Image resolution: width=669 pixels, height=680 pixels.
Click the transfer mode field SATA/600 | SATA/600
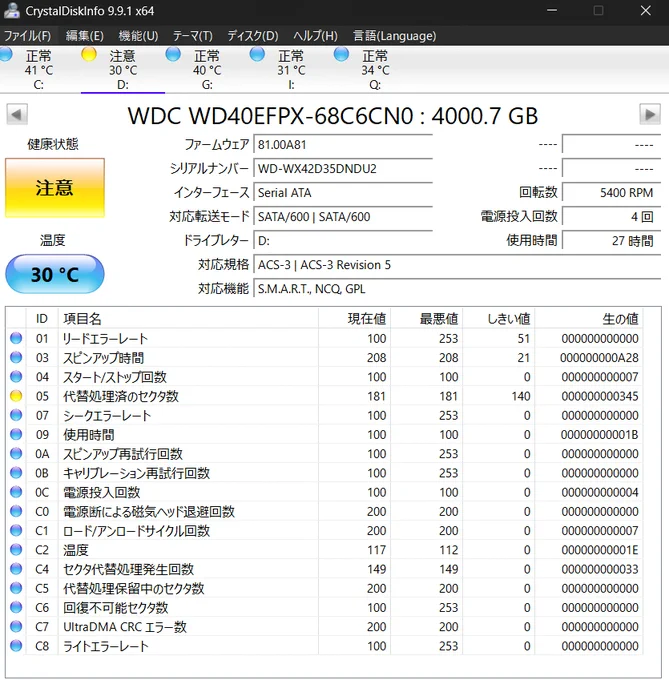[x=343, y=216]
